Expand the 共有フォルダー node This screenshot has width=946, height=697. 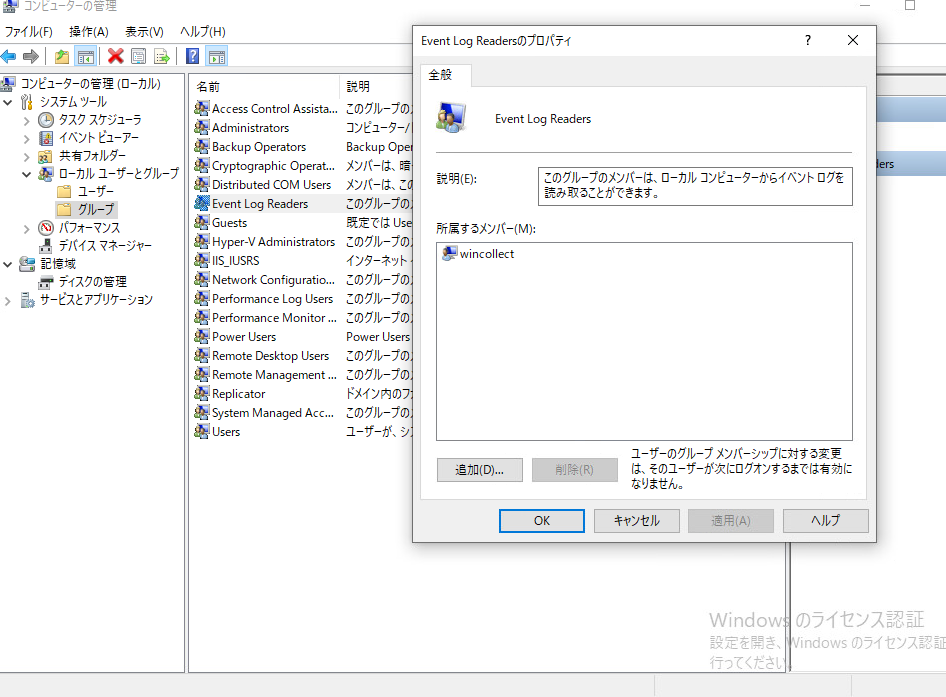coord(26,156)
